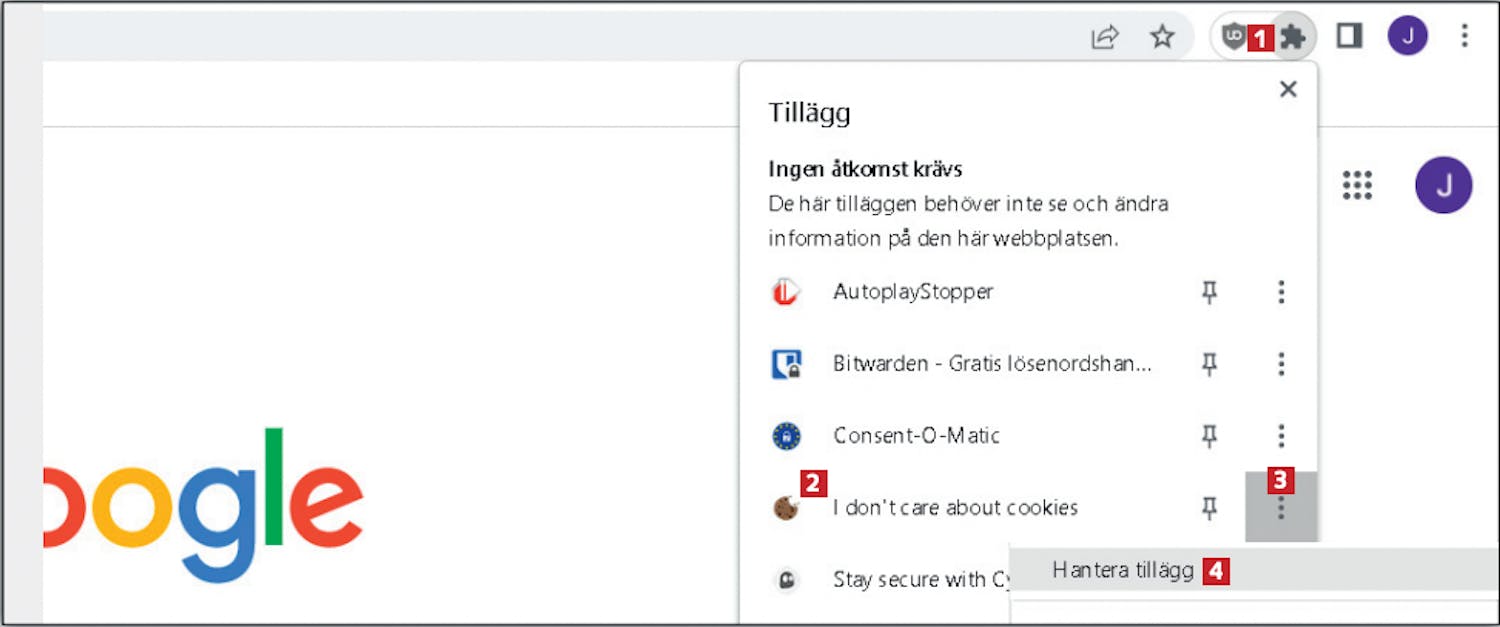1500x627 pixels.
Task: Open more options for Consent-O-Matic
Action: pyautogui.click(x=1281, y=436)
